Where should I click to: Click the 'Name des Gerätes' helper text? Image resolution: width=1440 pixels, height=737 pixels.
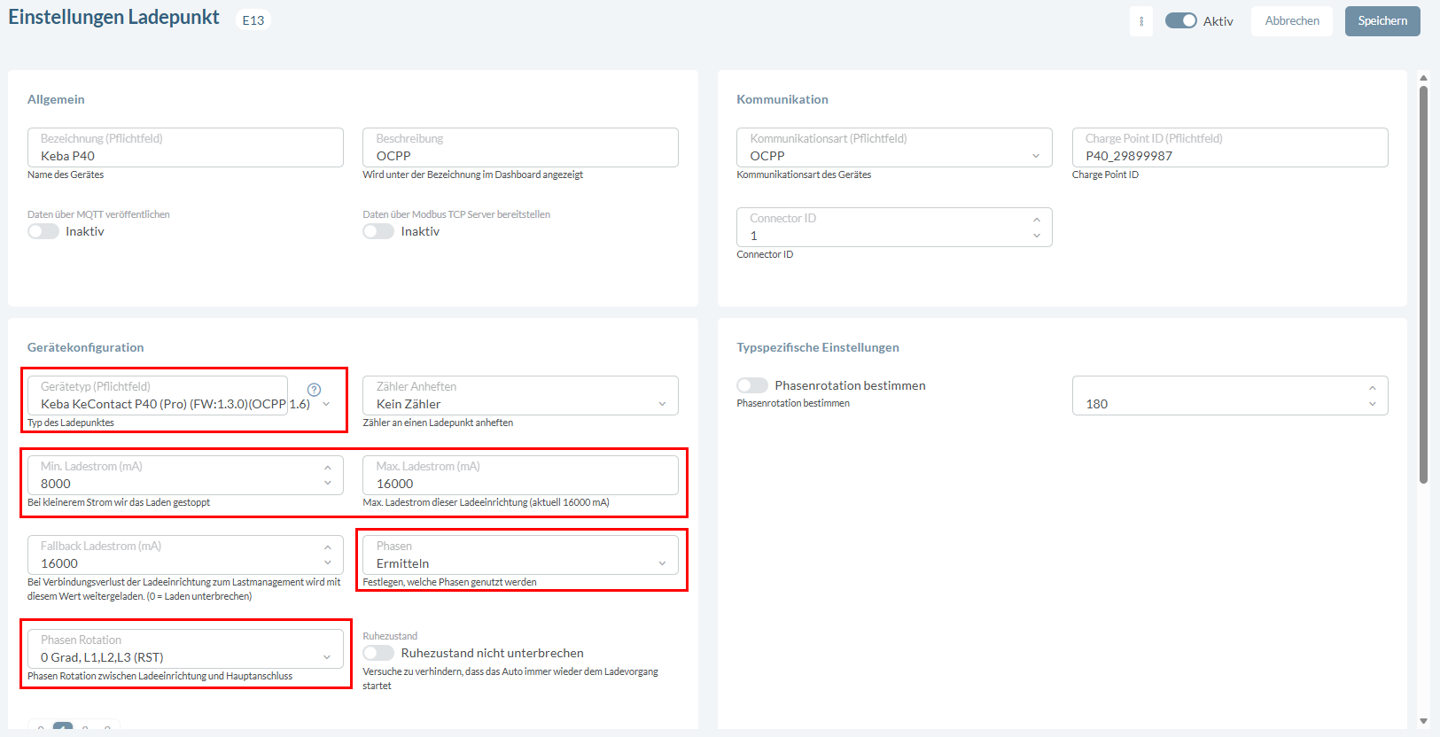(x=65, y=174)
